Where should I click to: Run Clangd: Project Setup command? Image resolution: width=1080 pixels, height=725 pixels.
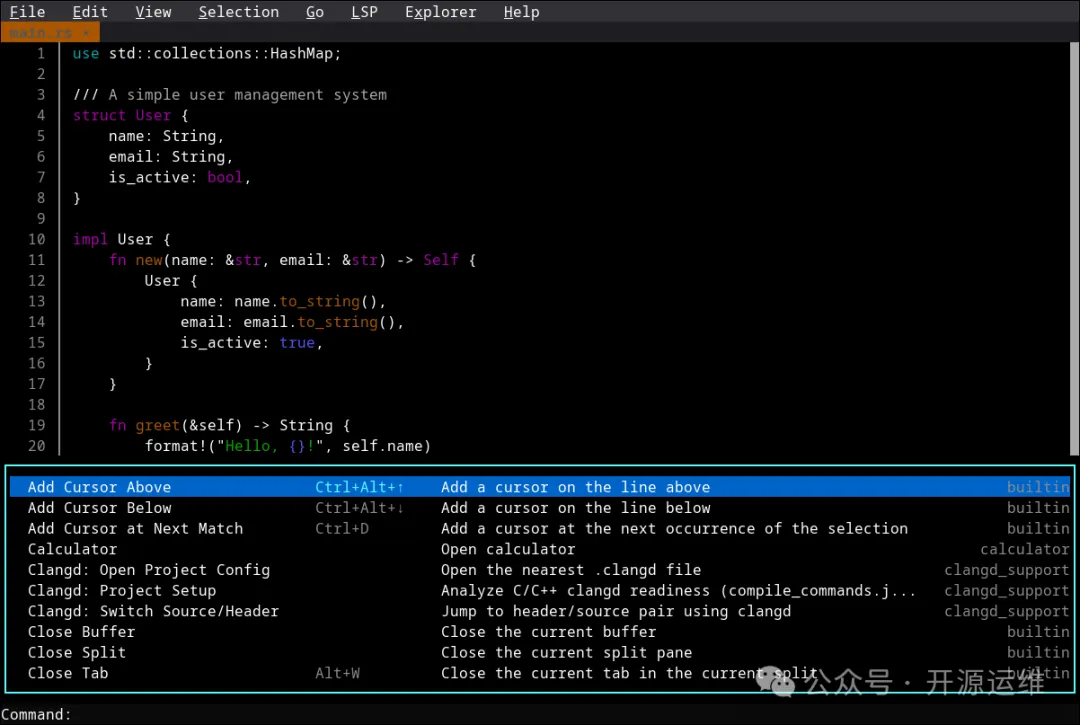(121, 590)
